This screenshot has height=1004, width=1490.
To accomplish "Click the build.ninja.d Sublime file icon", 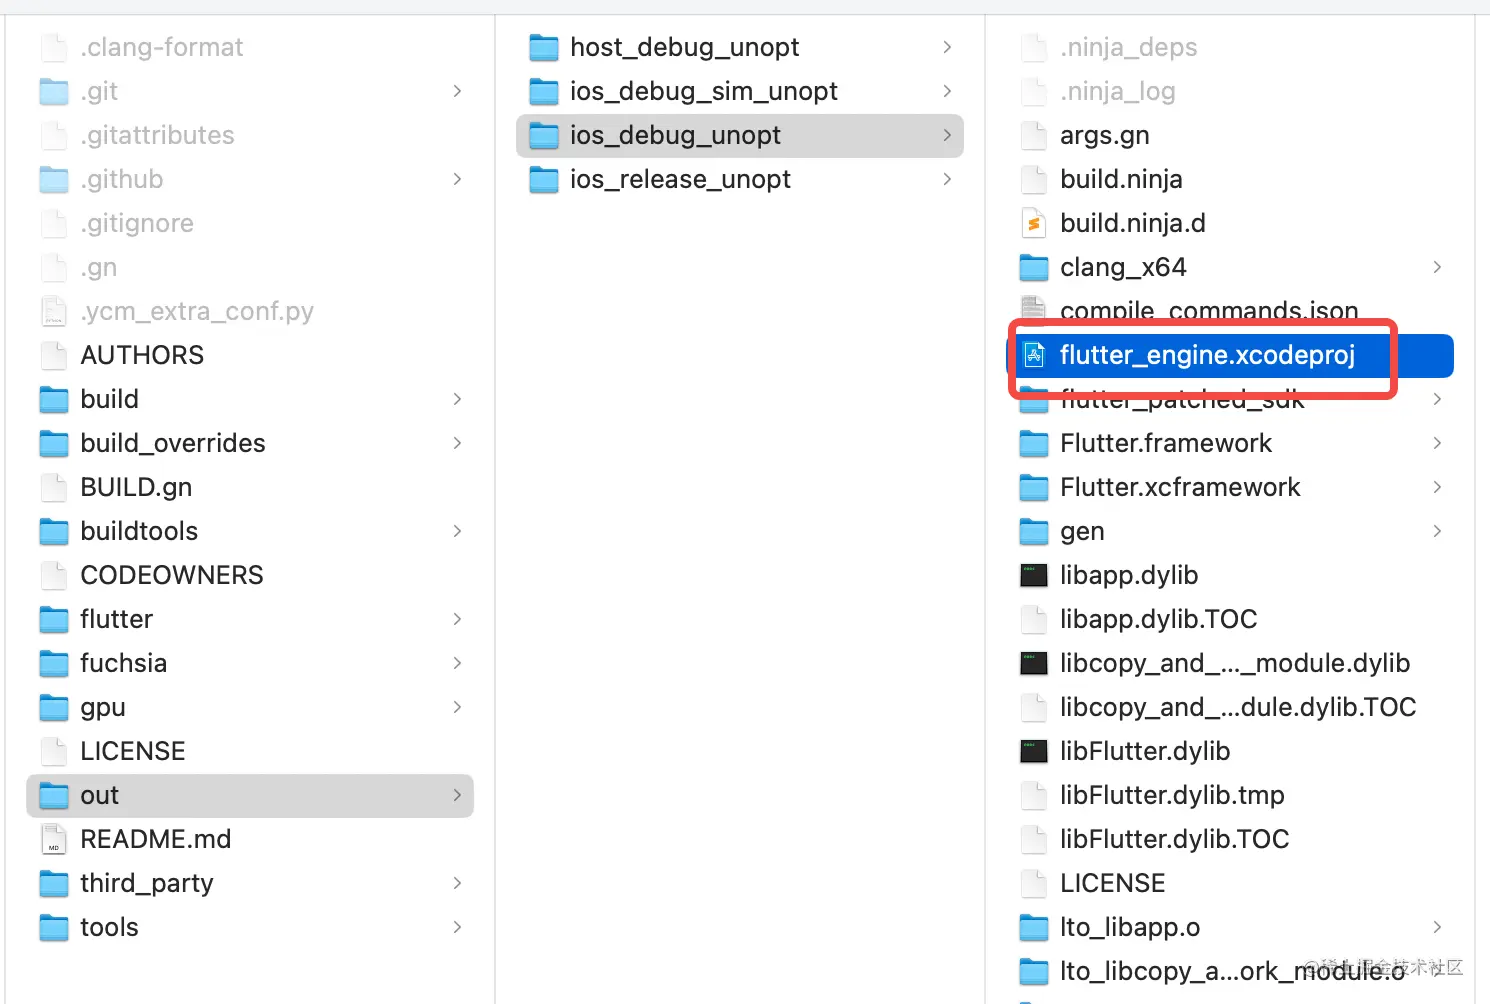I will point(1034,223).
